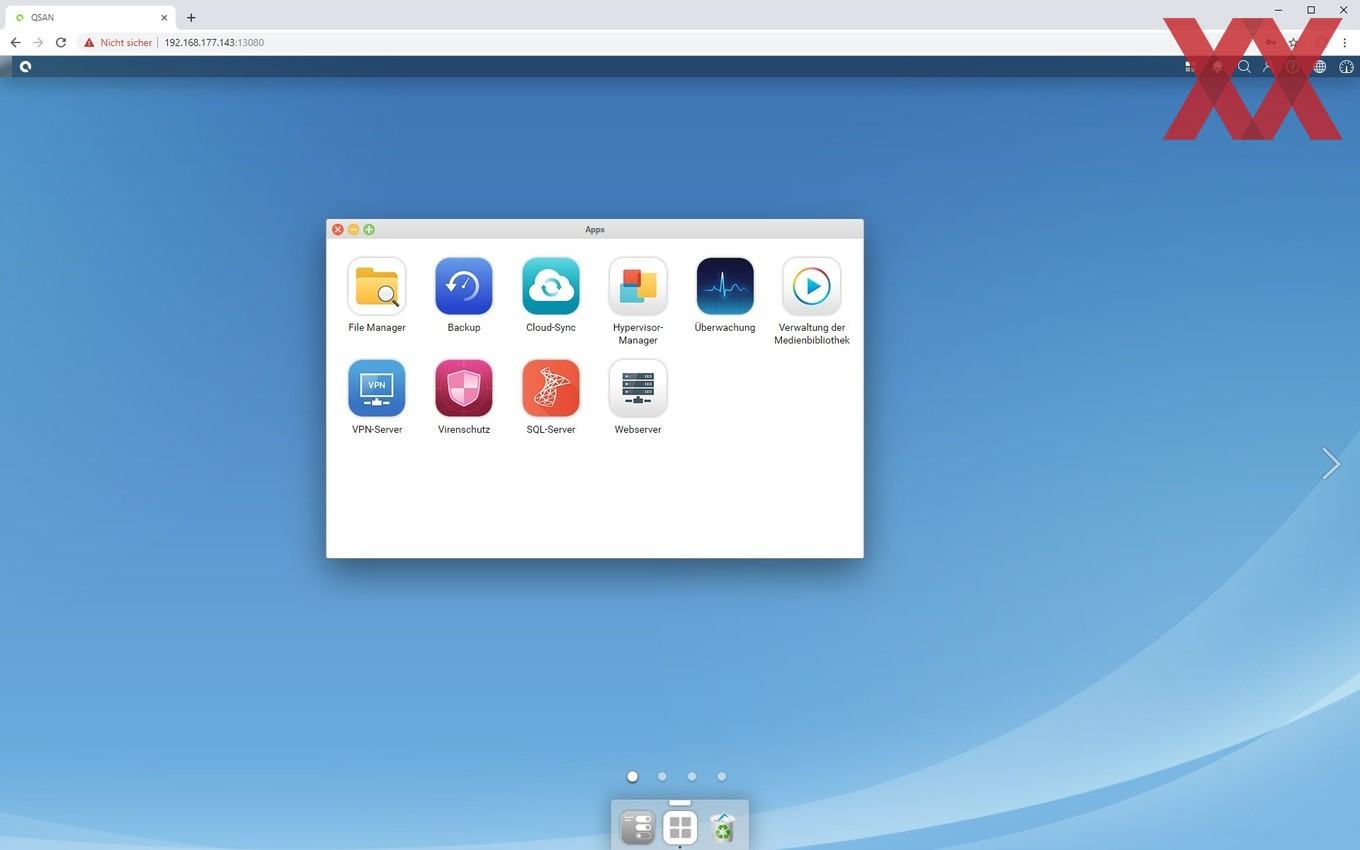The height and width of the screenshot is (850, 1360).
Task: Open Verwaltung der Medienbibliothek app
Action: click(812, 286)
